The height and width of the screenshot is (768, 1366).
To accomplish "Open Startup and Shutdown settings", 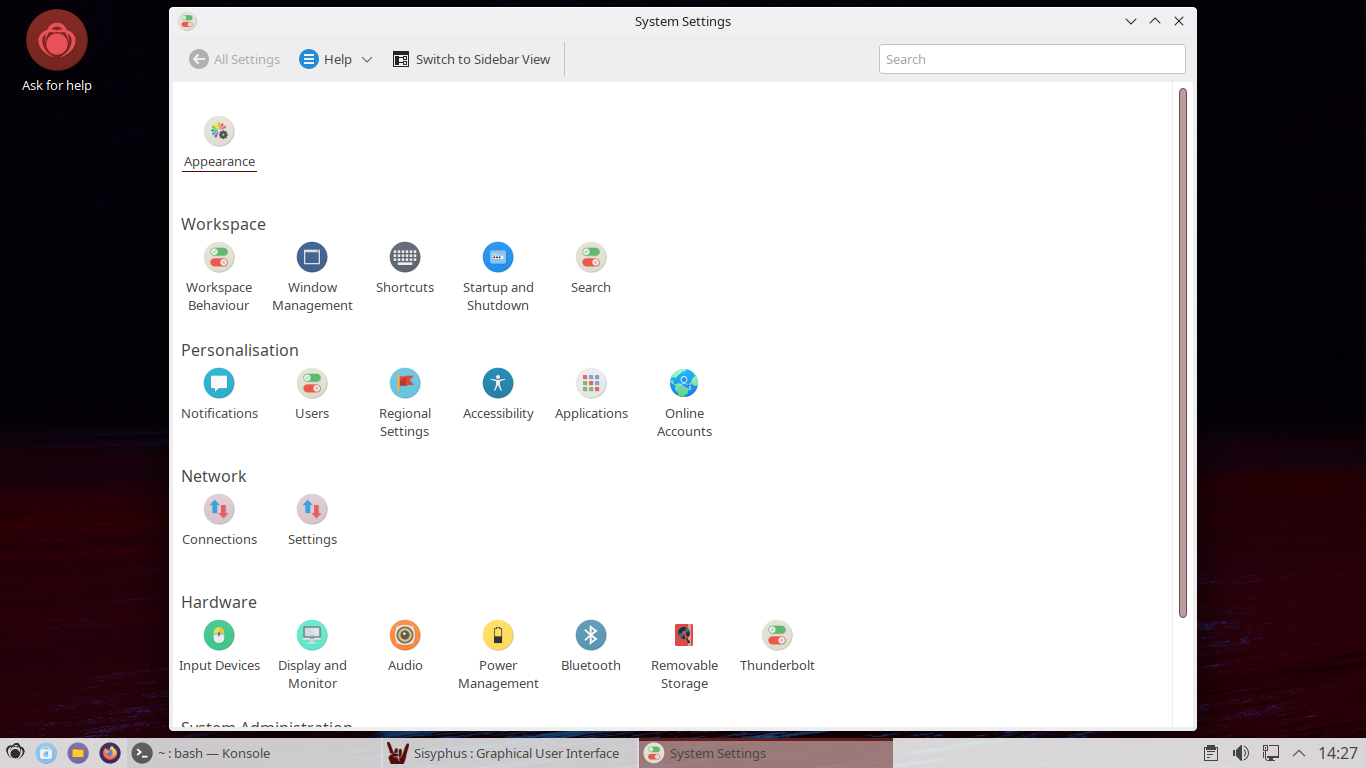I will pyautogui.click(x=498, y=278).
